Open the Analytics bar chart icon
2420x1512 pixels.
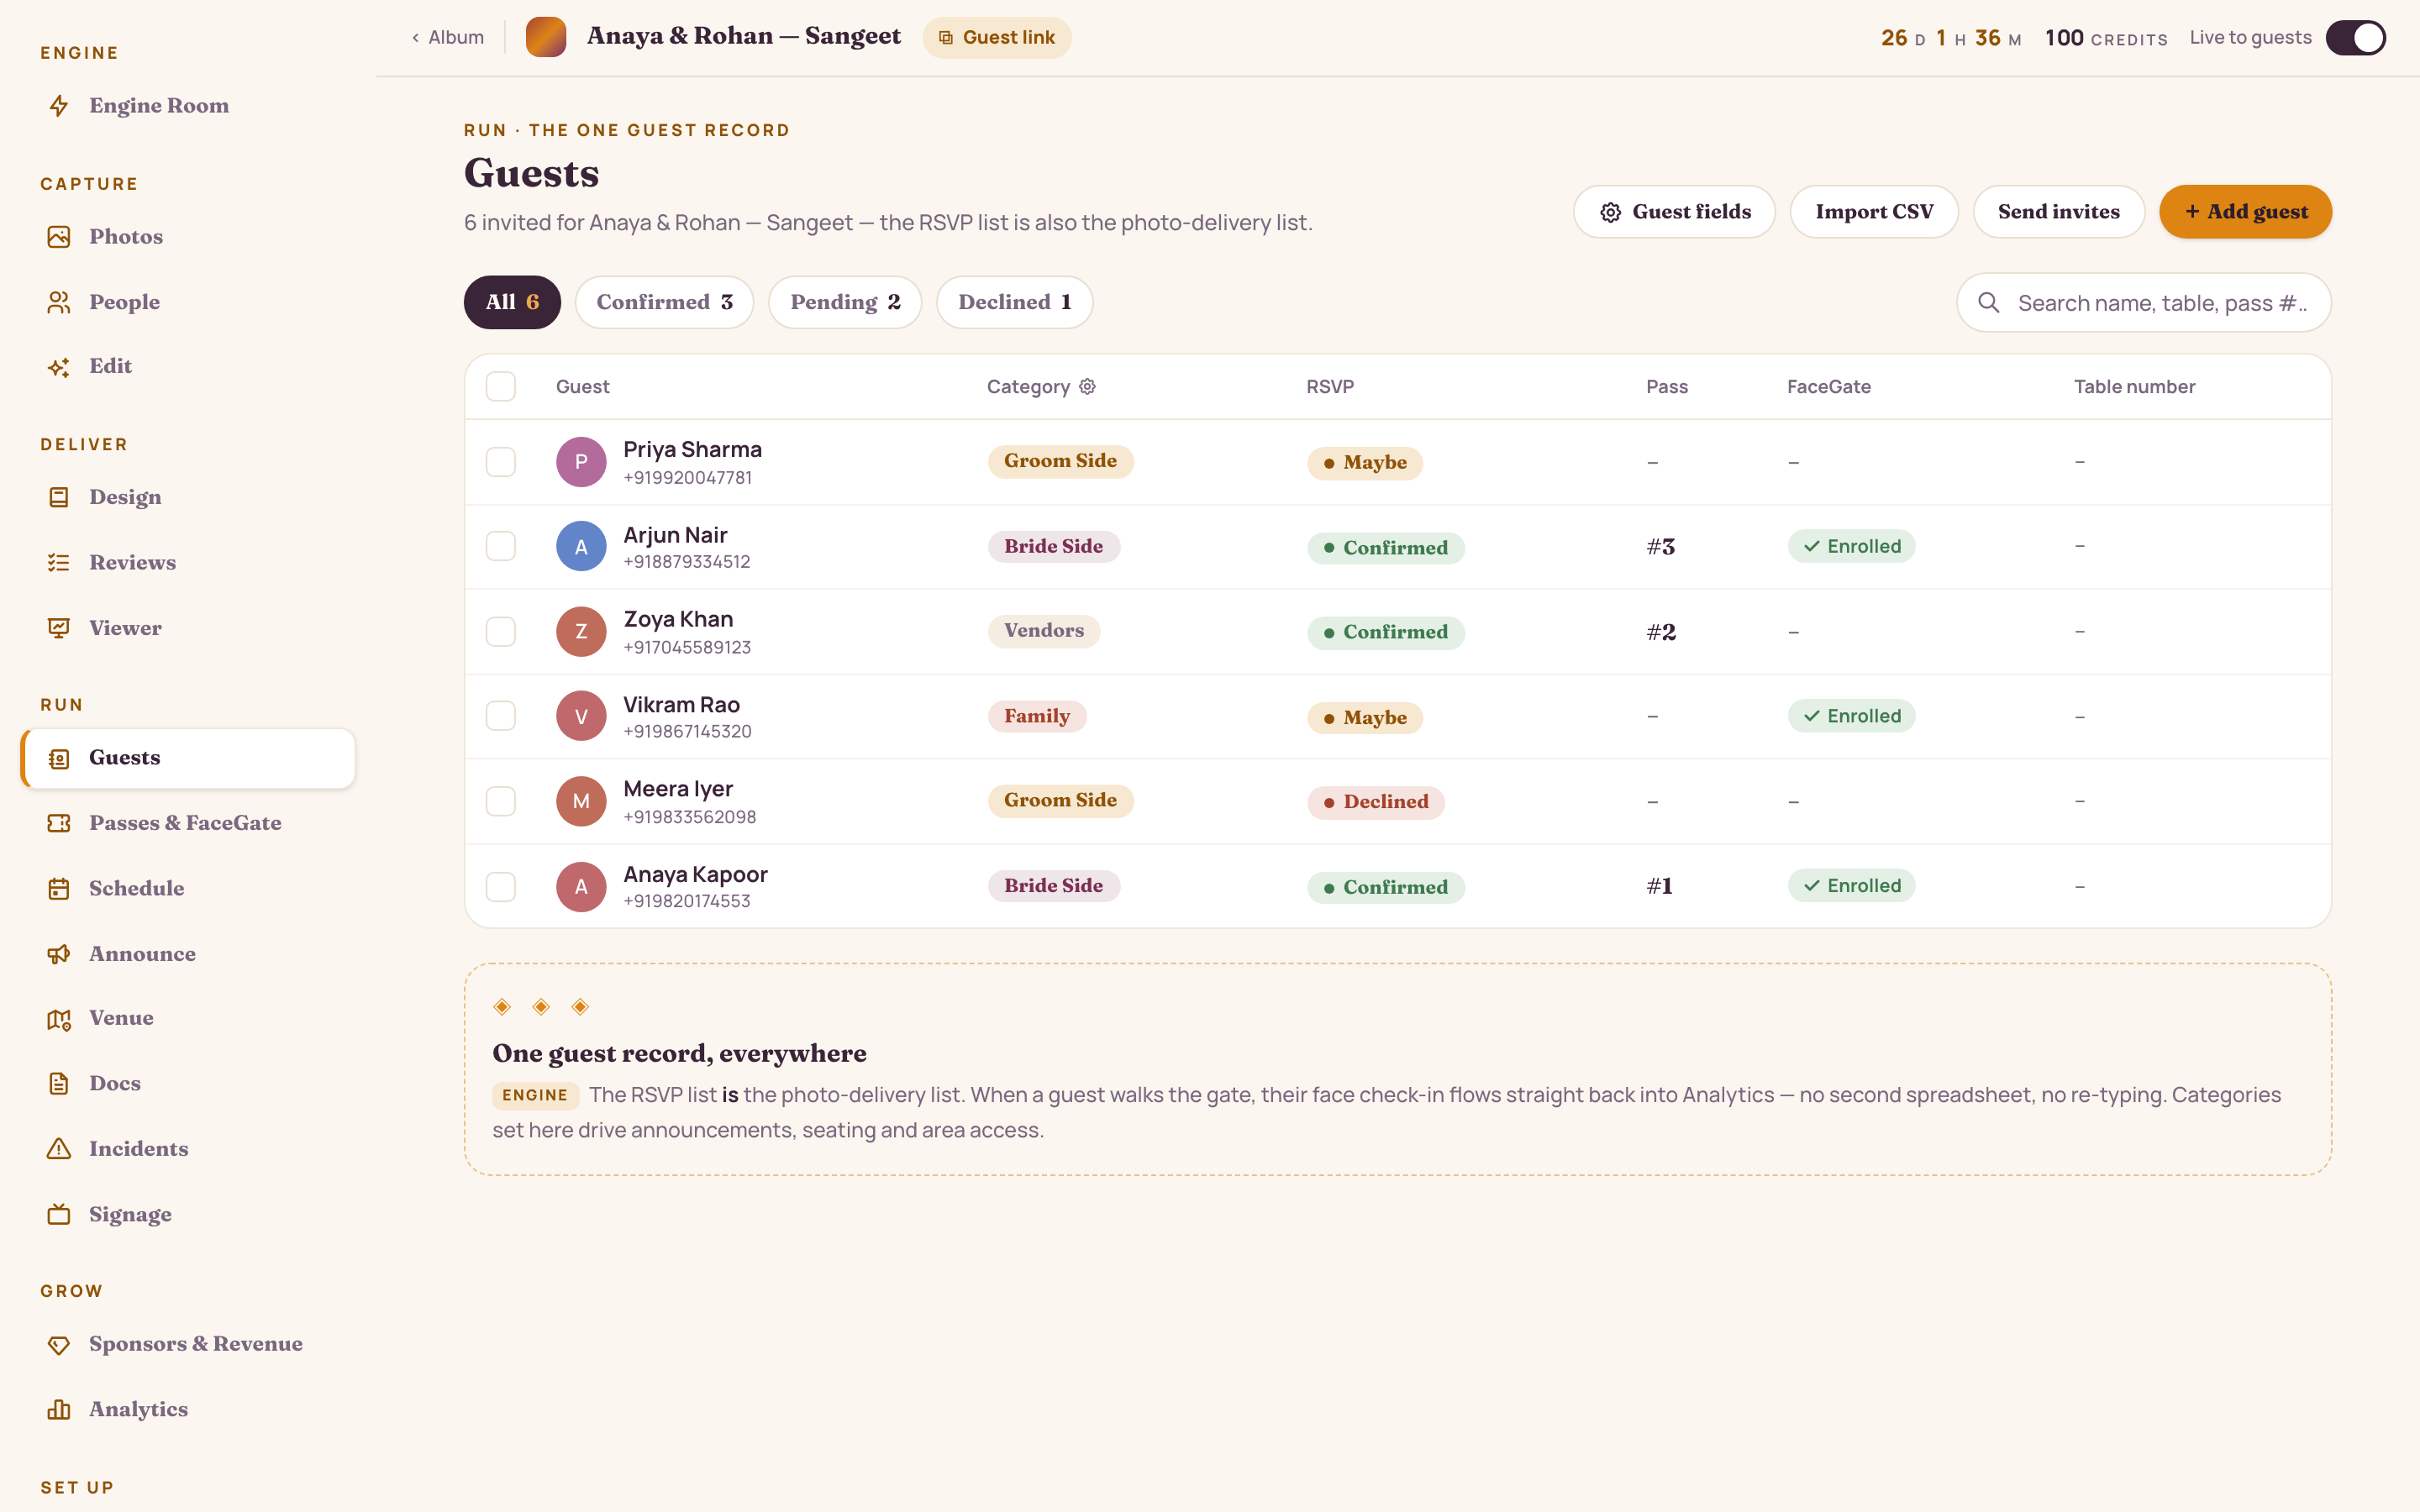click(59, 1410)
